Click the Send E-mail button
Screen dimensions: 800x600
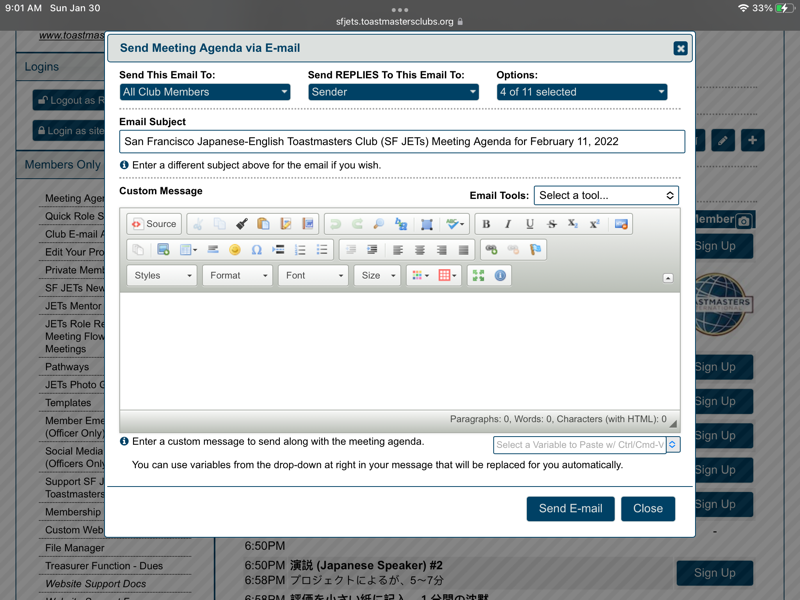[570, 509]
